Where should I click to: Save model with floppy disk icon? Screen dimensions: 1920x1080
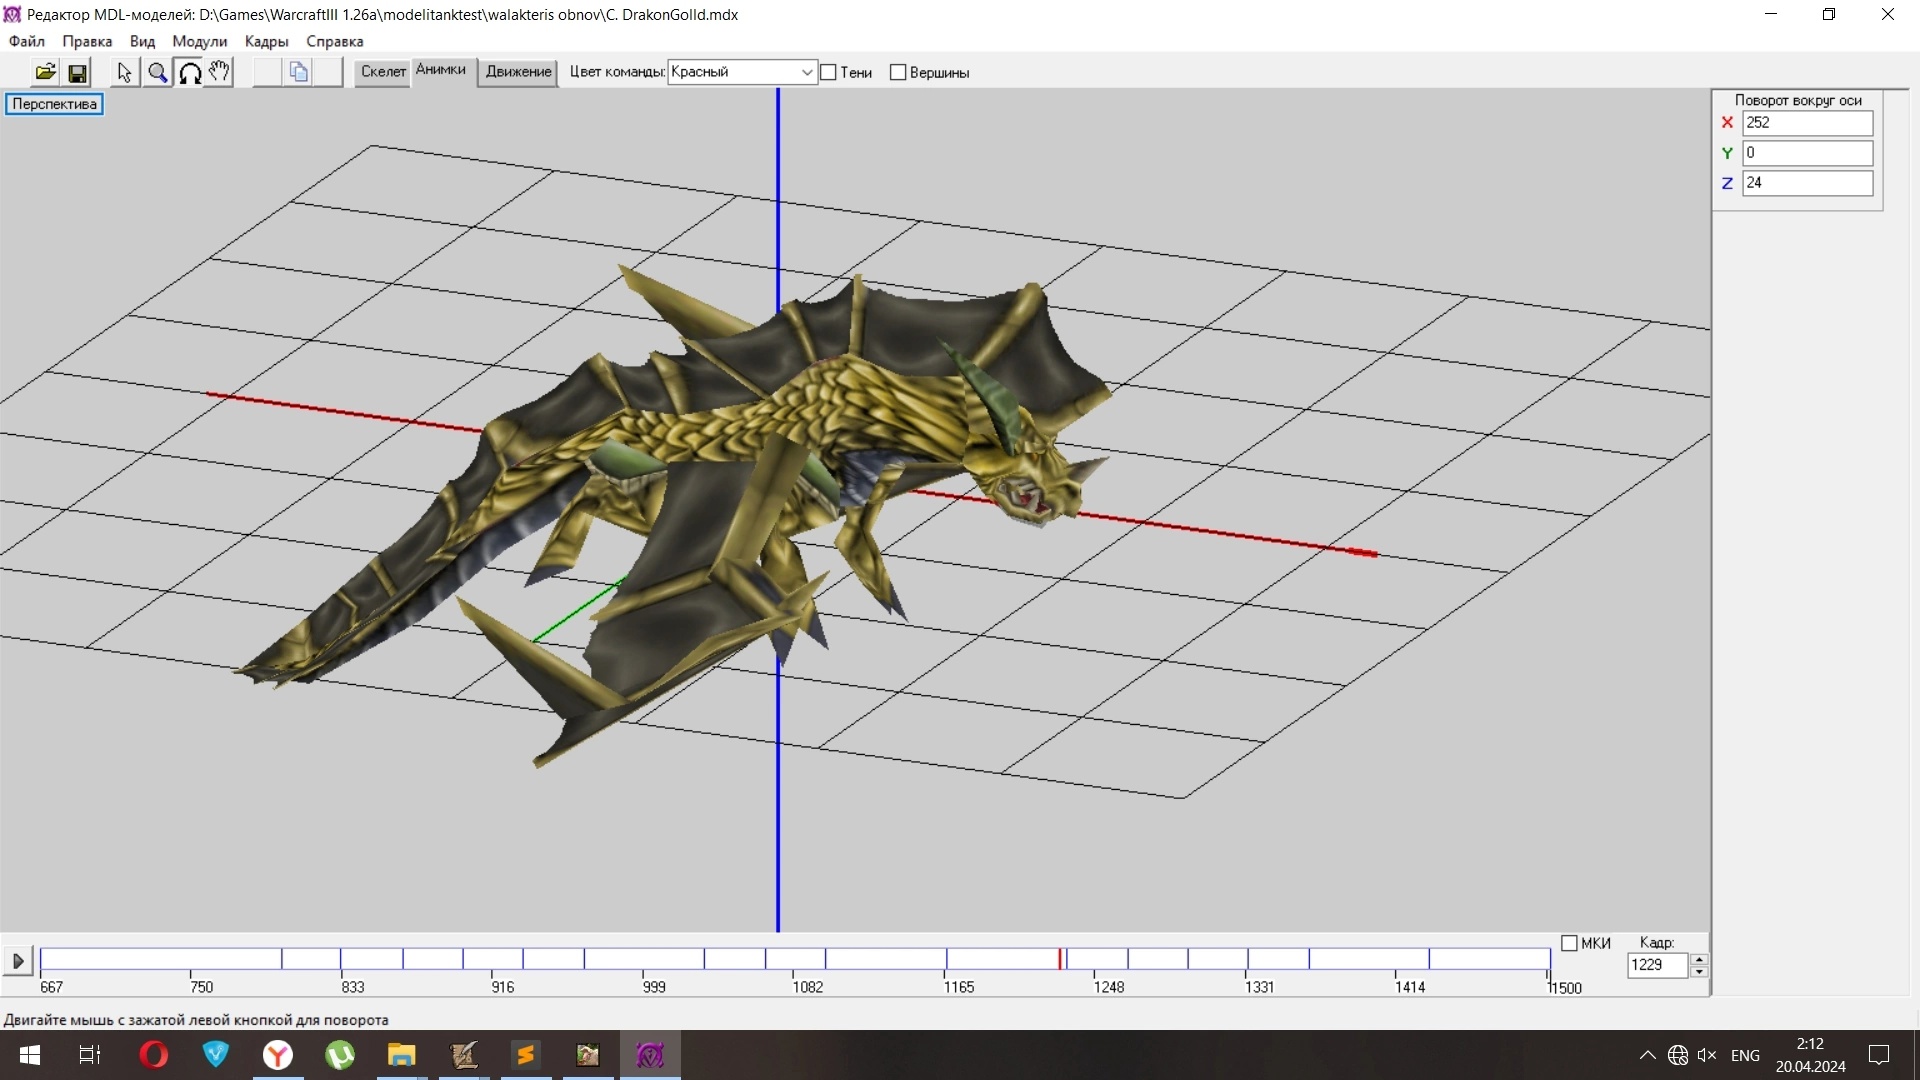click(x=77, y=72)
